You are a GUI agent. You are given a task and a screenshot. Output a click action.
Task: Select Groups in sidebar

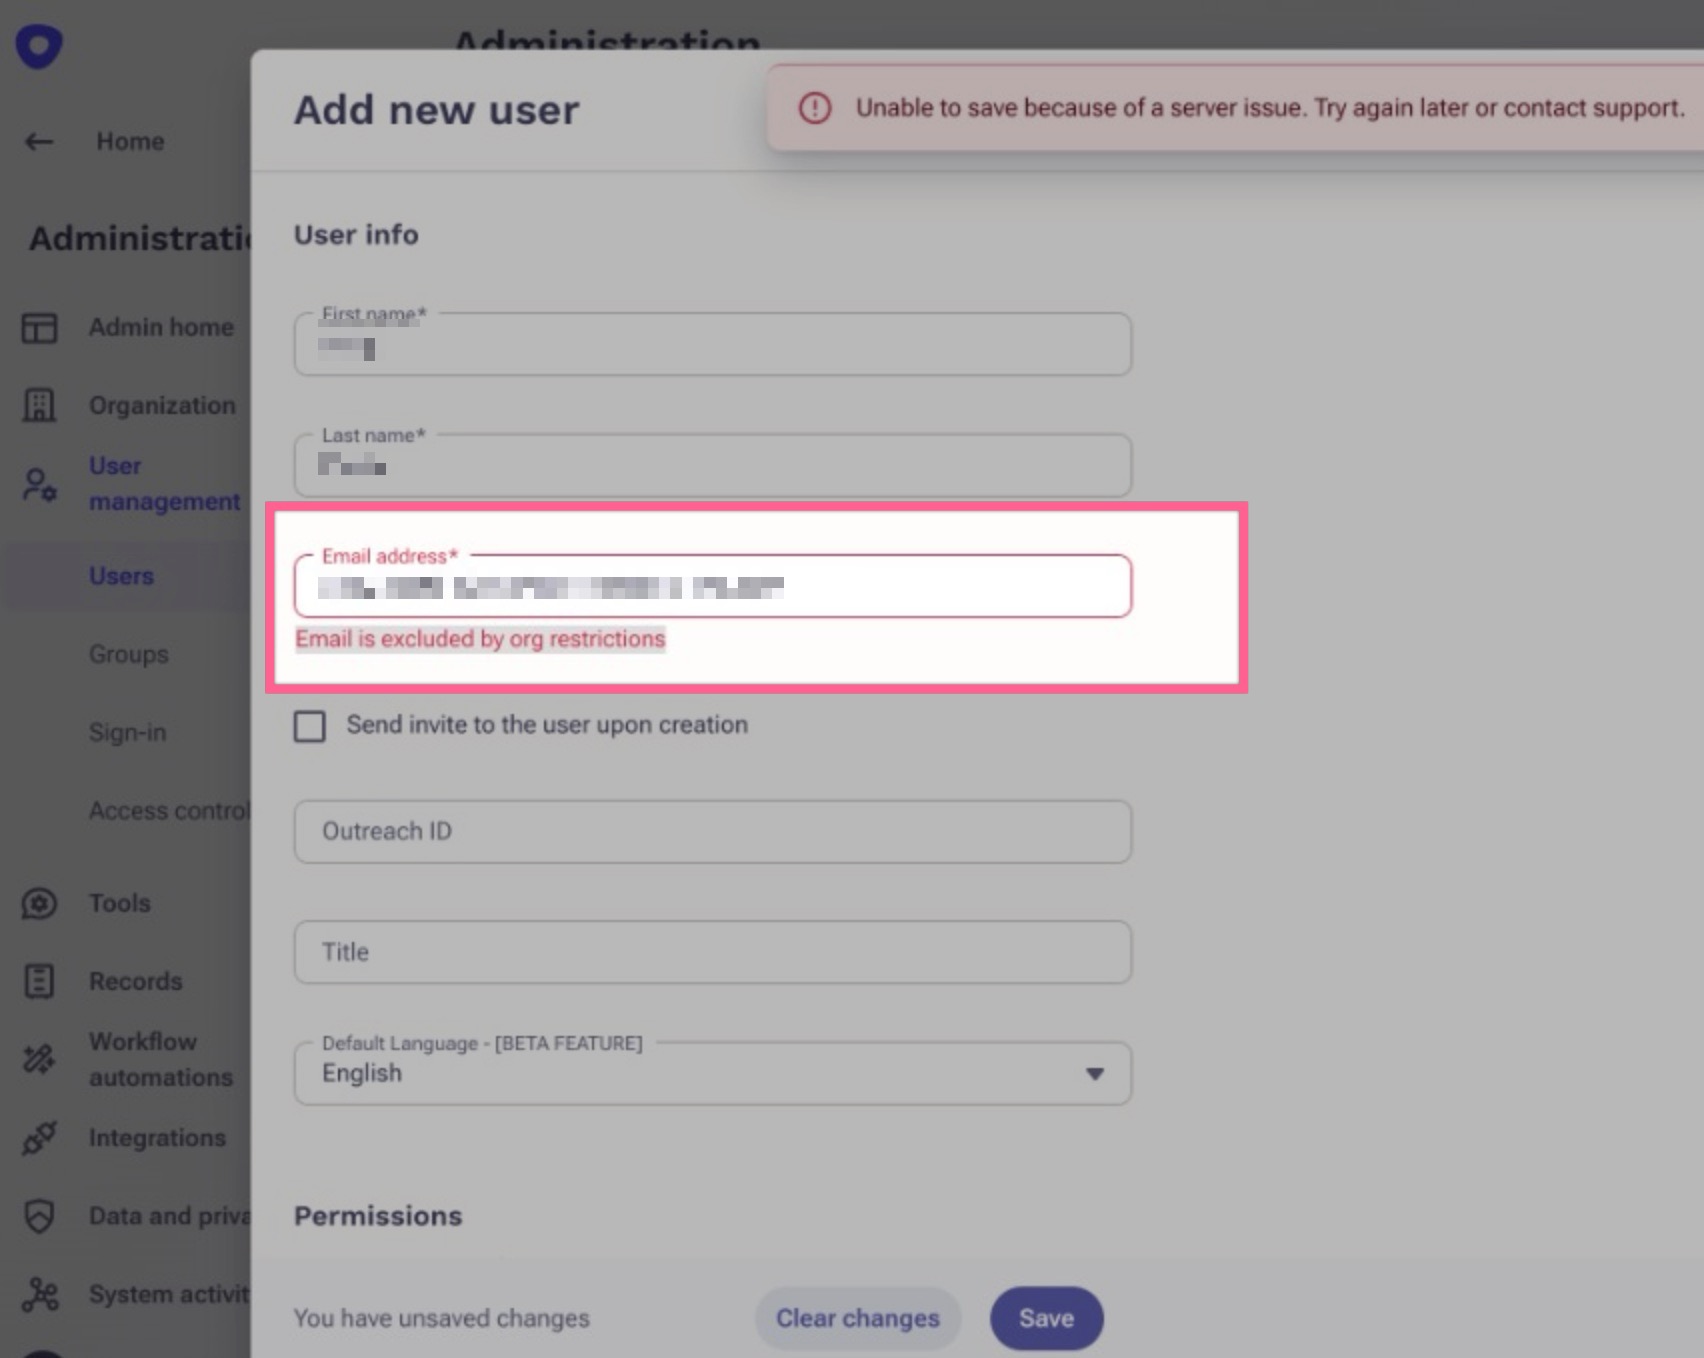pyautogui.click(x=128, y=654)
